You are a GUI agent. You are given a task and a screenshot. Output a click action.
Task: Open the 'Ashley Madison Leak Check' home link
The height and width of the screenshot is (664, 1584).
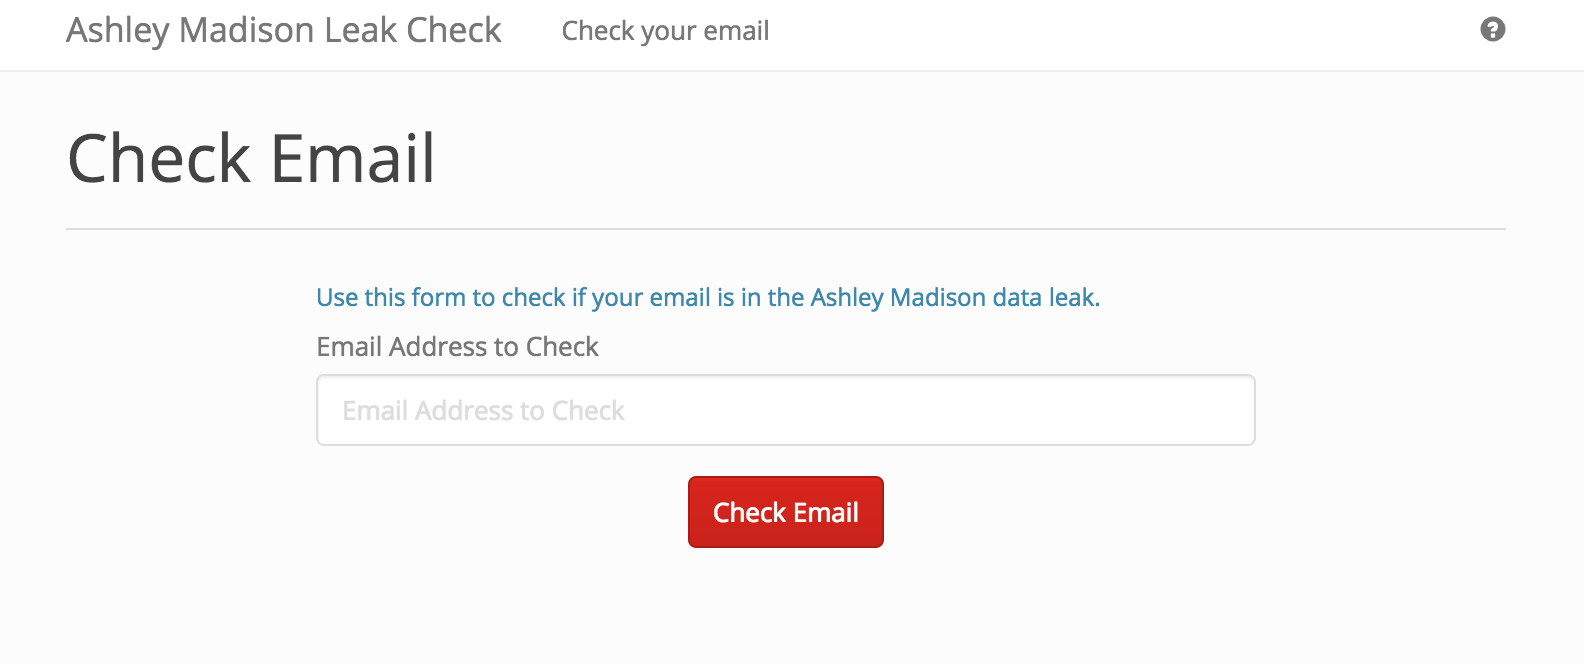point(283,30)
